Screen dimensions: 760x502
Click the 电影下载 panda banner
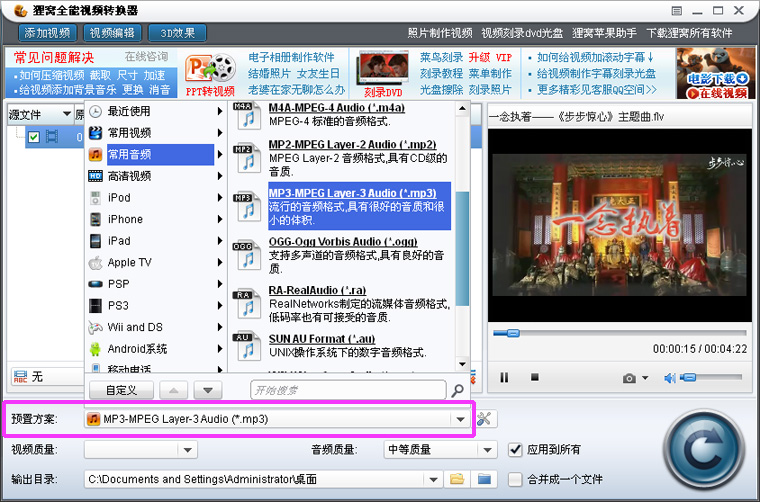[716, 73]
